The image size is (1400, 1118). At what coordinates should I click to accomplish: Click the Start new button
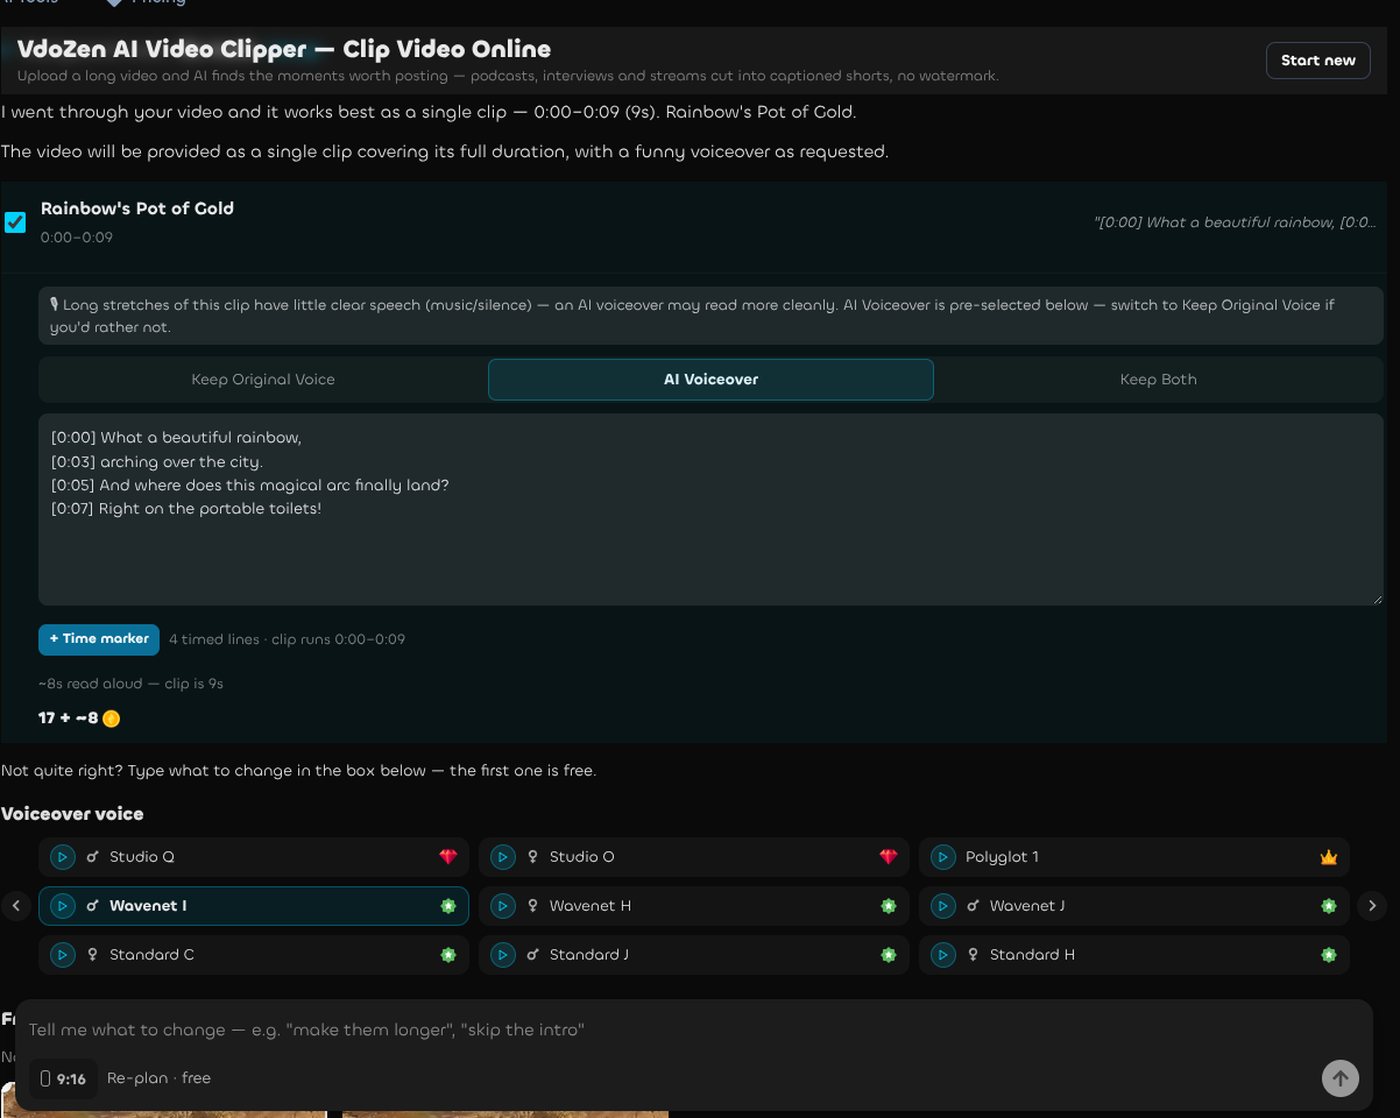tap(1318, 61)
